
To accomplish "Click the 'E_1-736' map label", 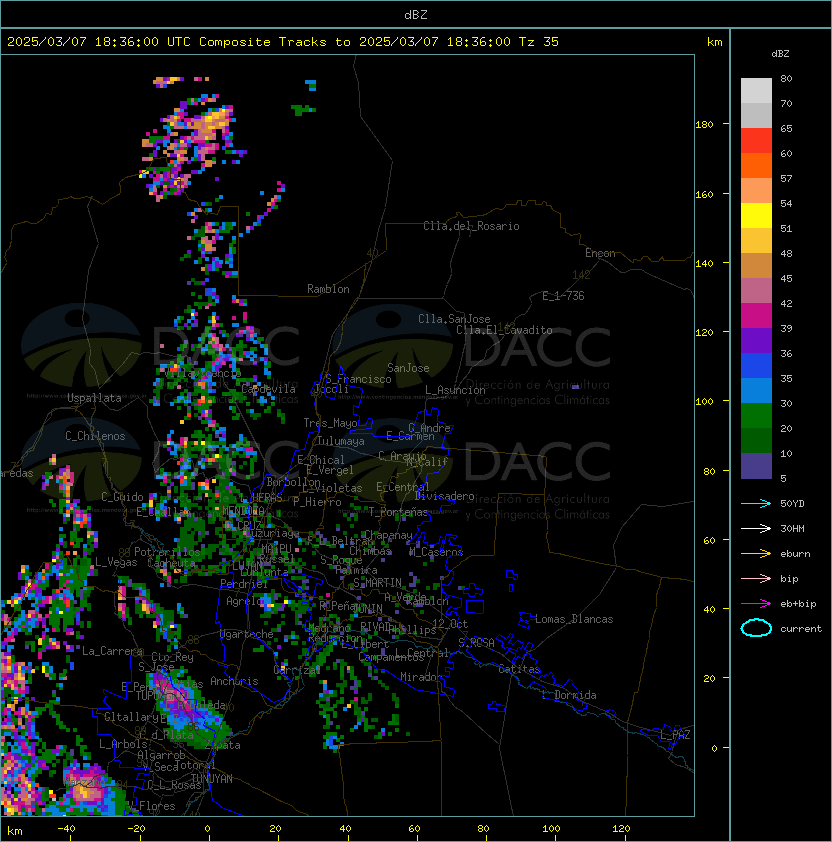I will pyautogui.click(x=563, y=296).
